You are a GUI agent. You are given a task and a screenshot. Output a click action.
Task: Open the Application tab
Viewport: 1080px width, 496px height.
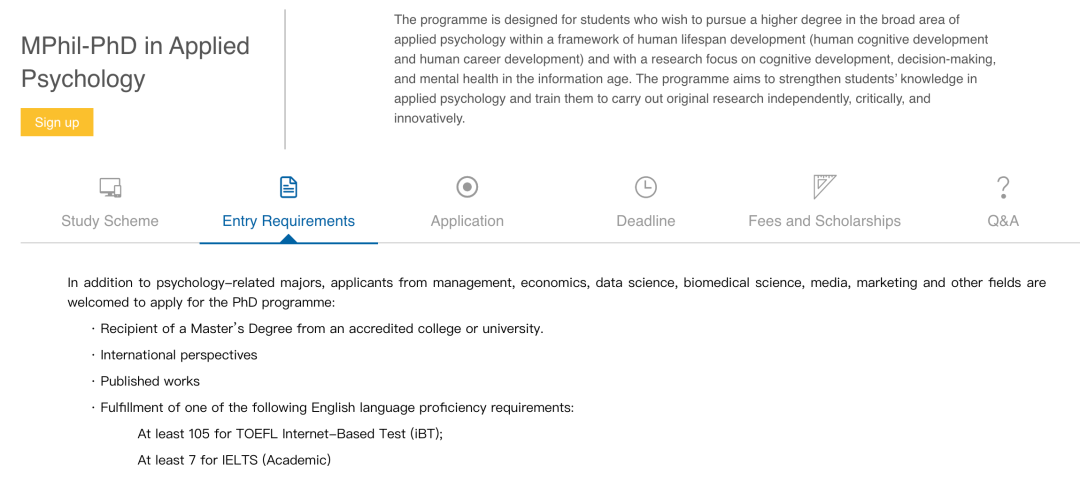pyautogui.click(x=467, y=221)
